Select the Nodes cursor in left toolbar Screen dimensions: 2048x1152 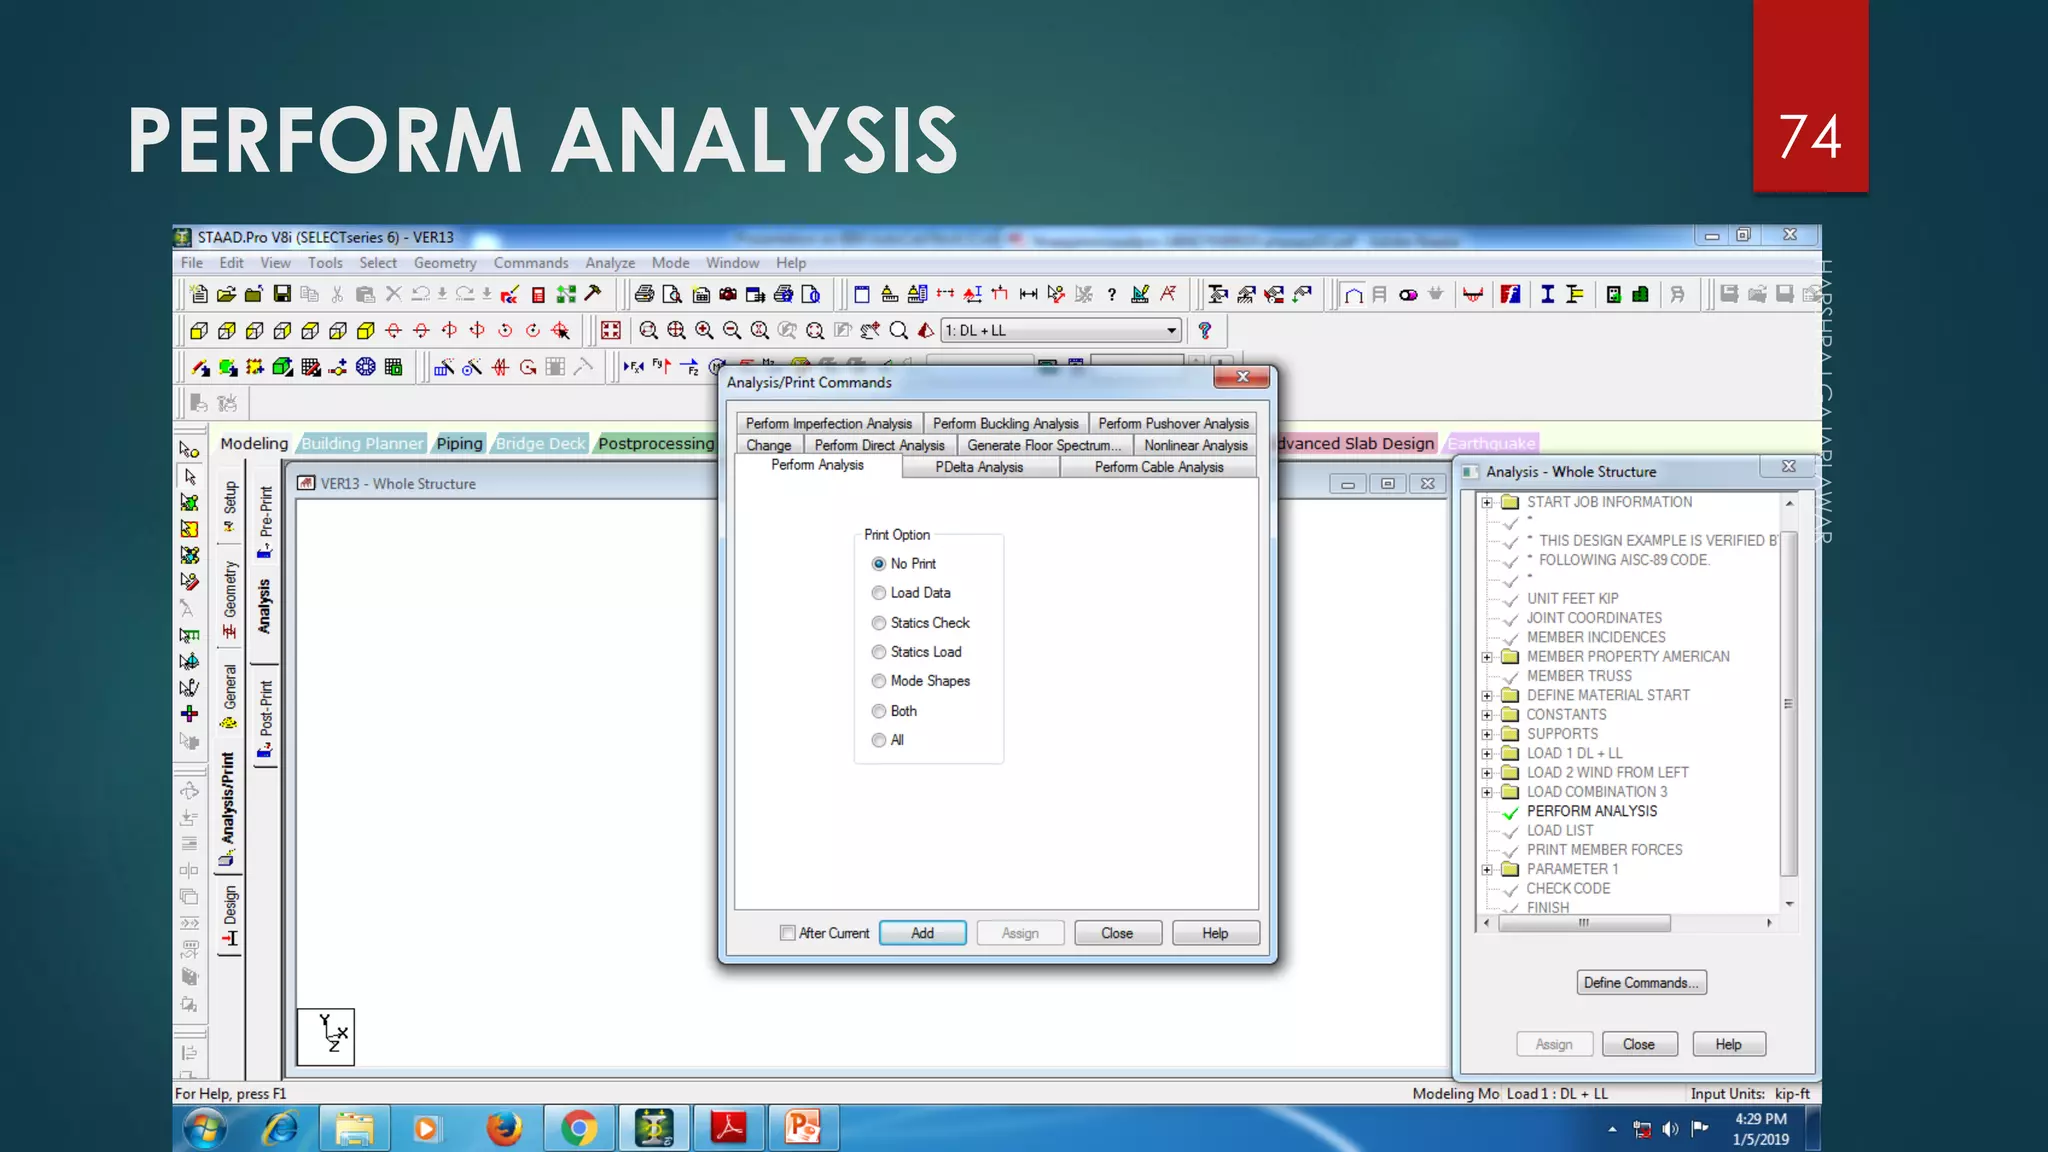(189, 450)
